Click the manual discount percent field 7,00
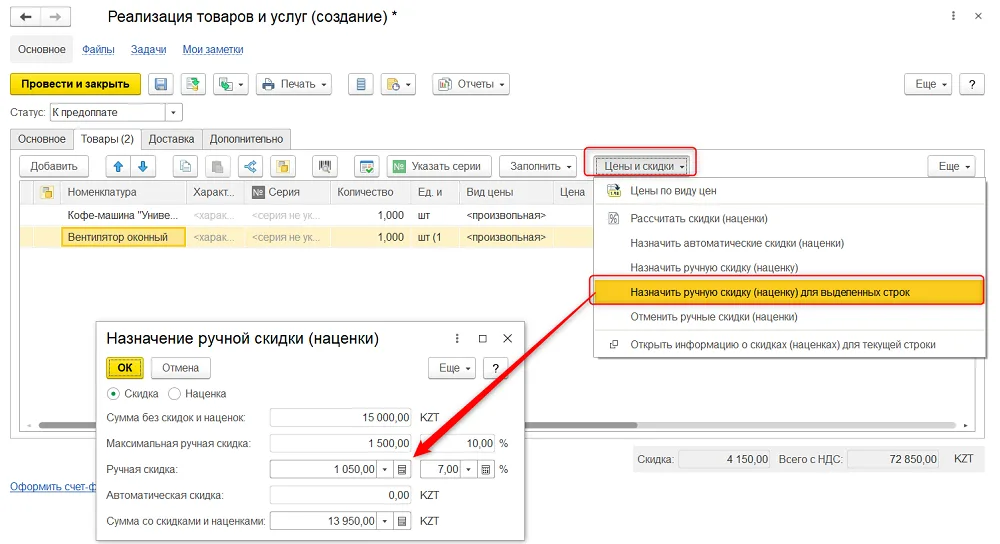Viewport: 1000px width, 544px height. pos(441,469)
